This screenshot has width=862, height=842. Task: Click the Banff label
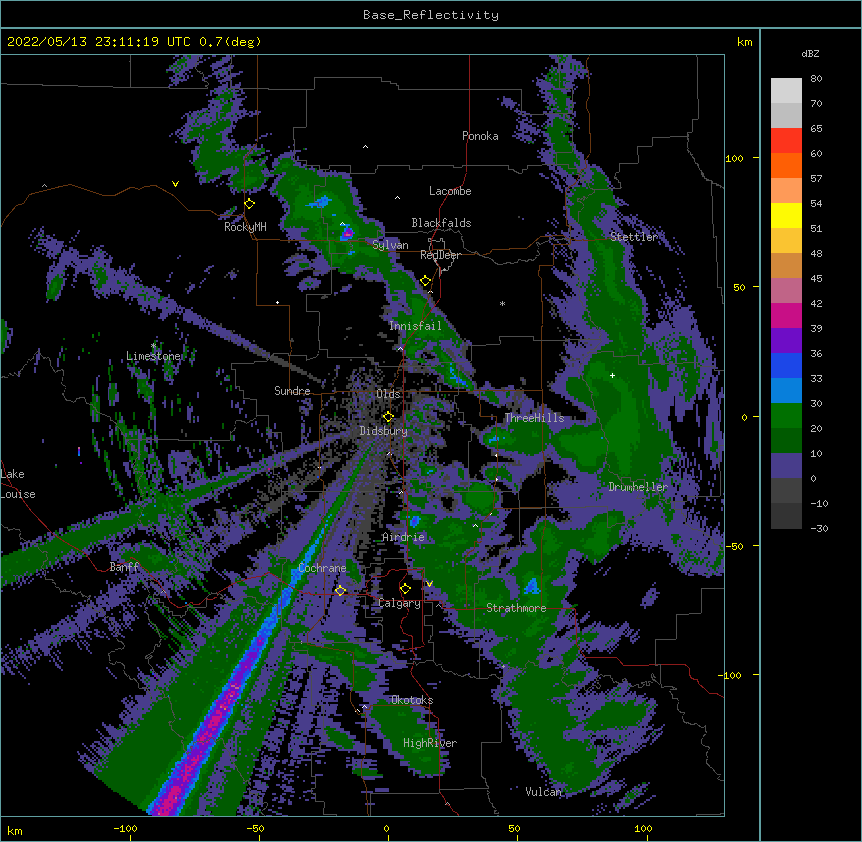(124, 567)
